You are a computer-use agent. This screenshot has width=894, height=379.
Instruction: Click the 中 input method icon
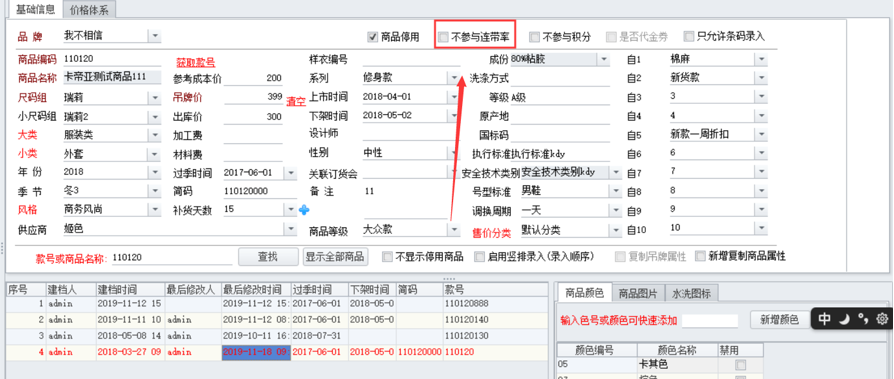tap(824, 319)
